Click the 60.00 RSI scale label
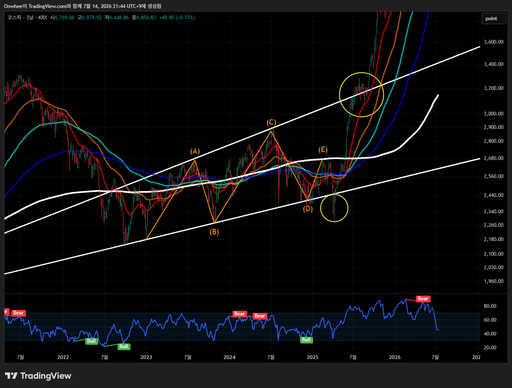The image size is (512, 388). point(490,320)
